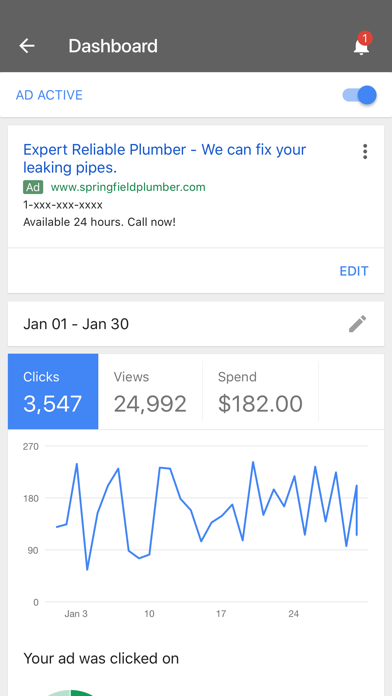Click the ad phone number 1-xxx-xxx-xxxx
The image size is (392, 696).
click(x=63, y=205)
